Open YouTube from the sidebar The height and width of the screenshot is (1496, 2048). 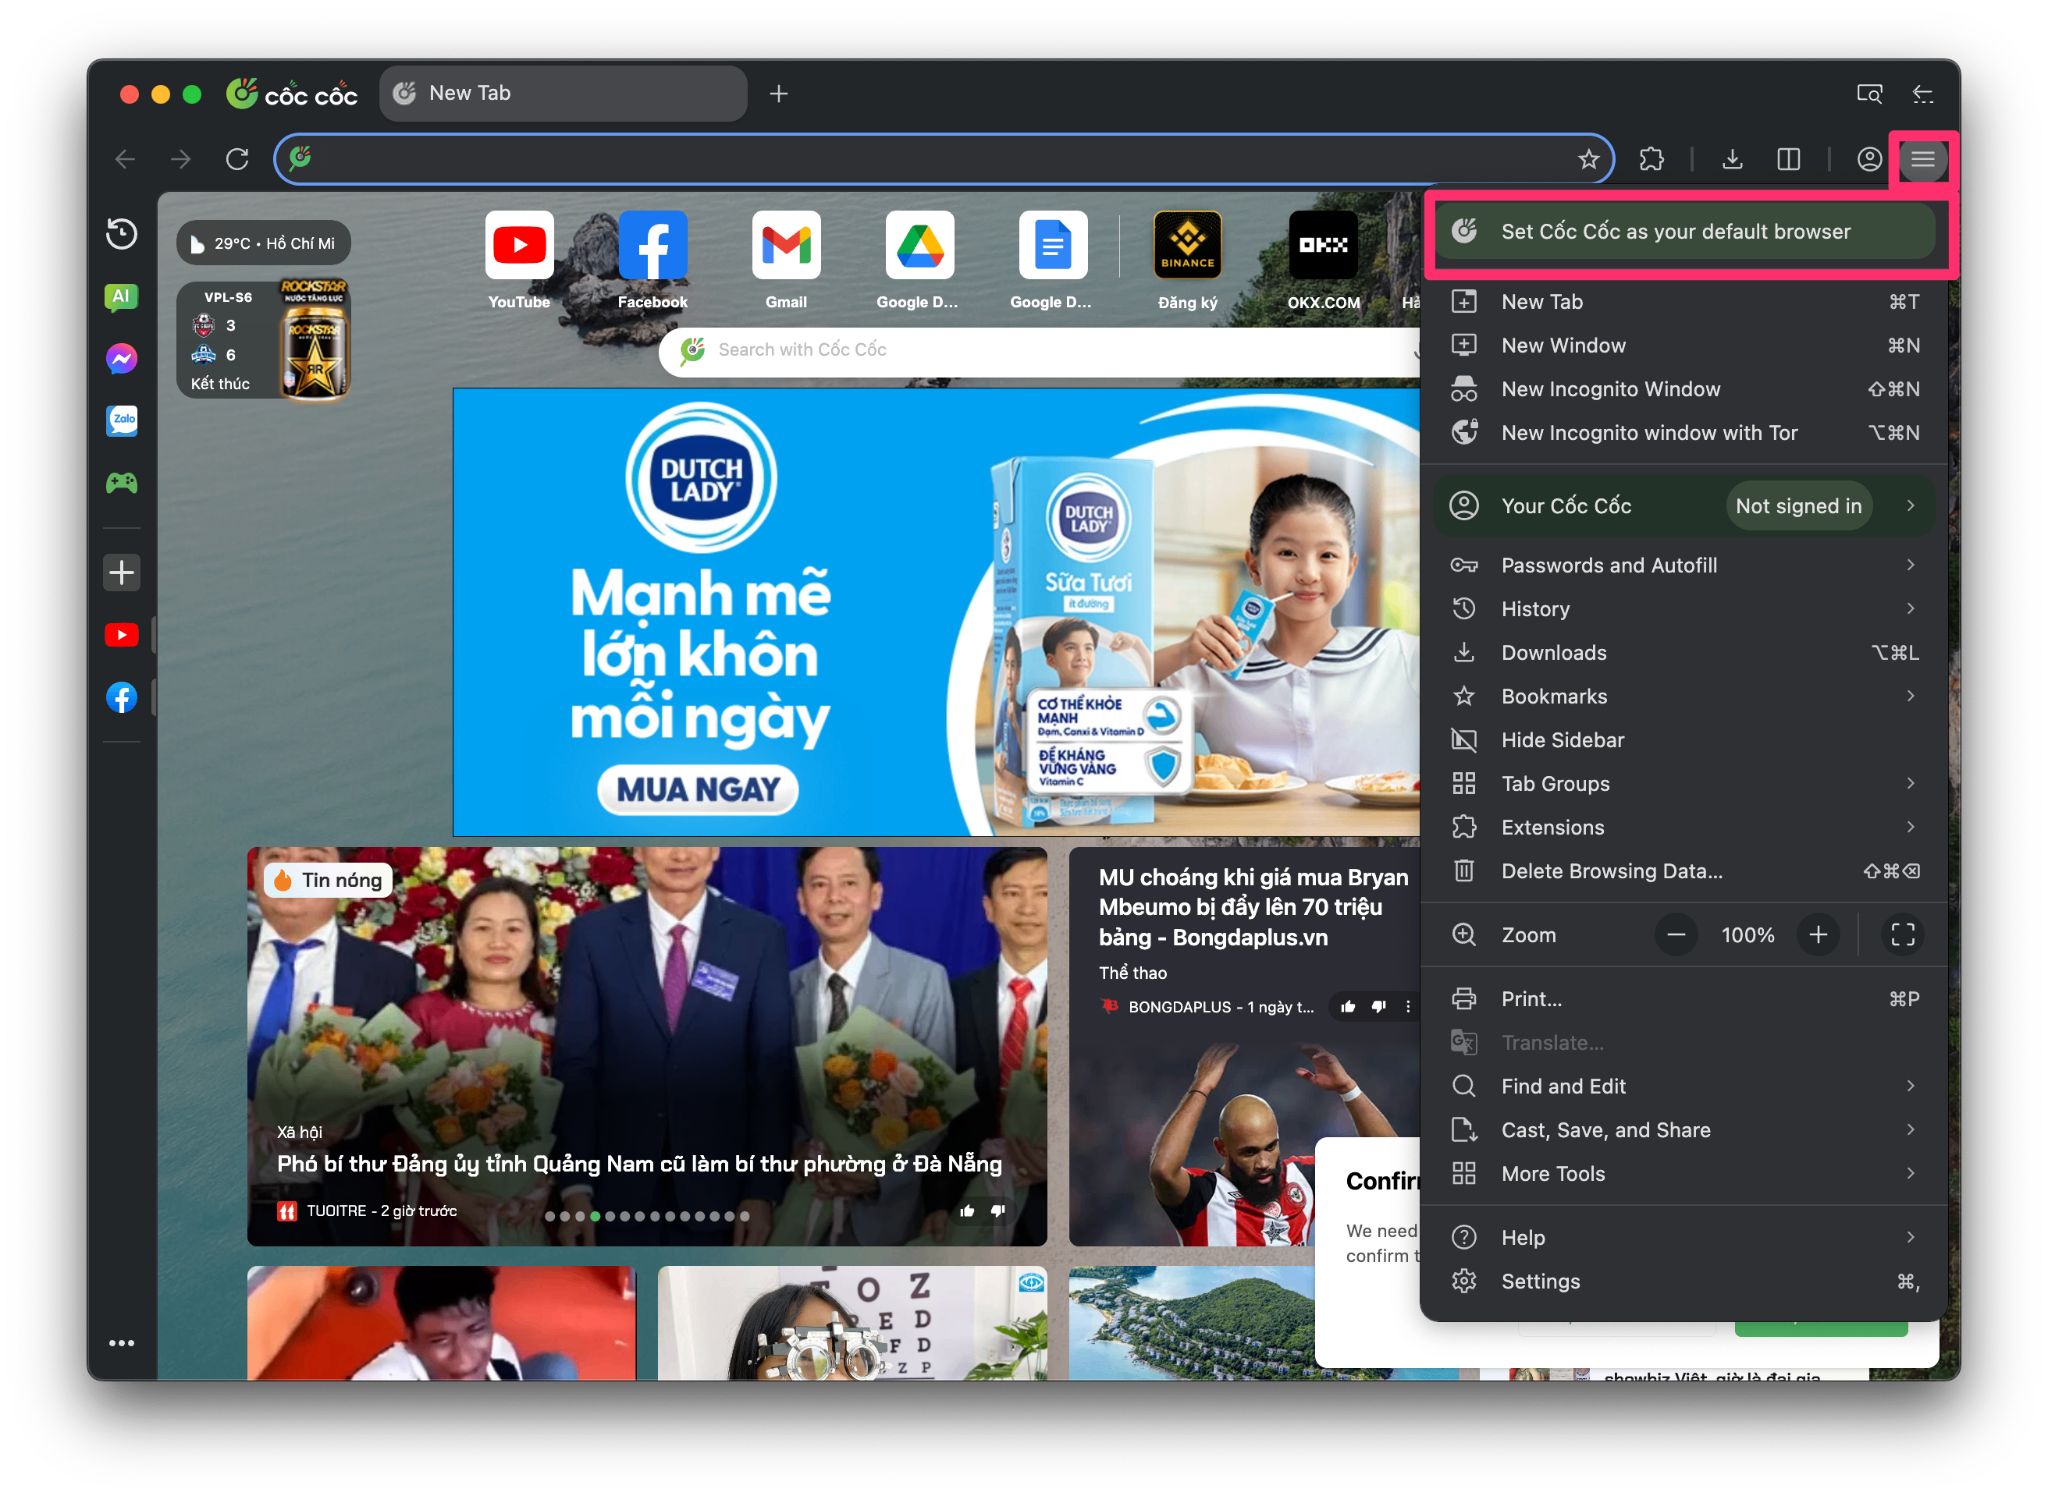pyautogui.click(x=122, y=635)
